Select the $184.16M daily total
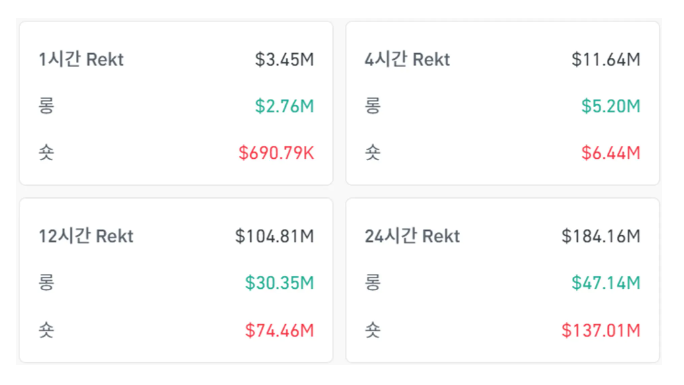 (x=601, y=236)
